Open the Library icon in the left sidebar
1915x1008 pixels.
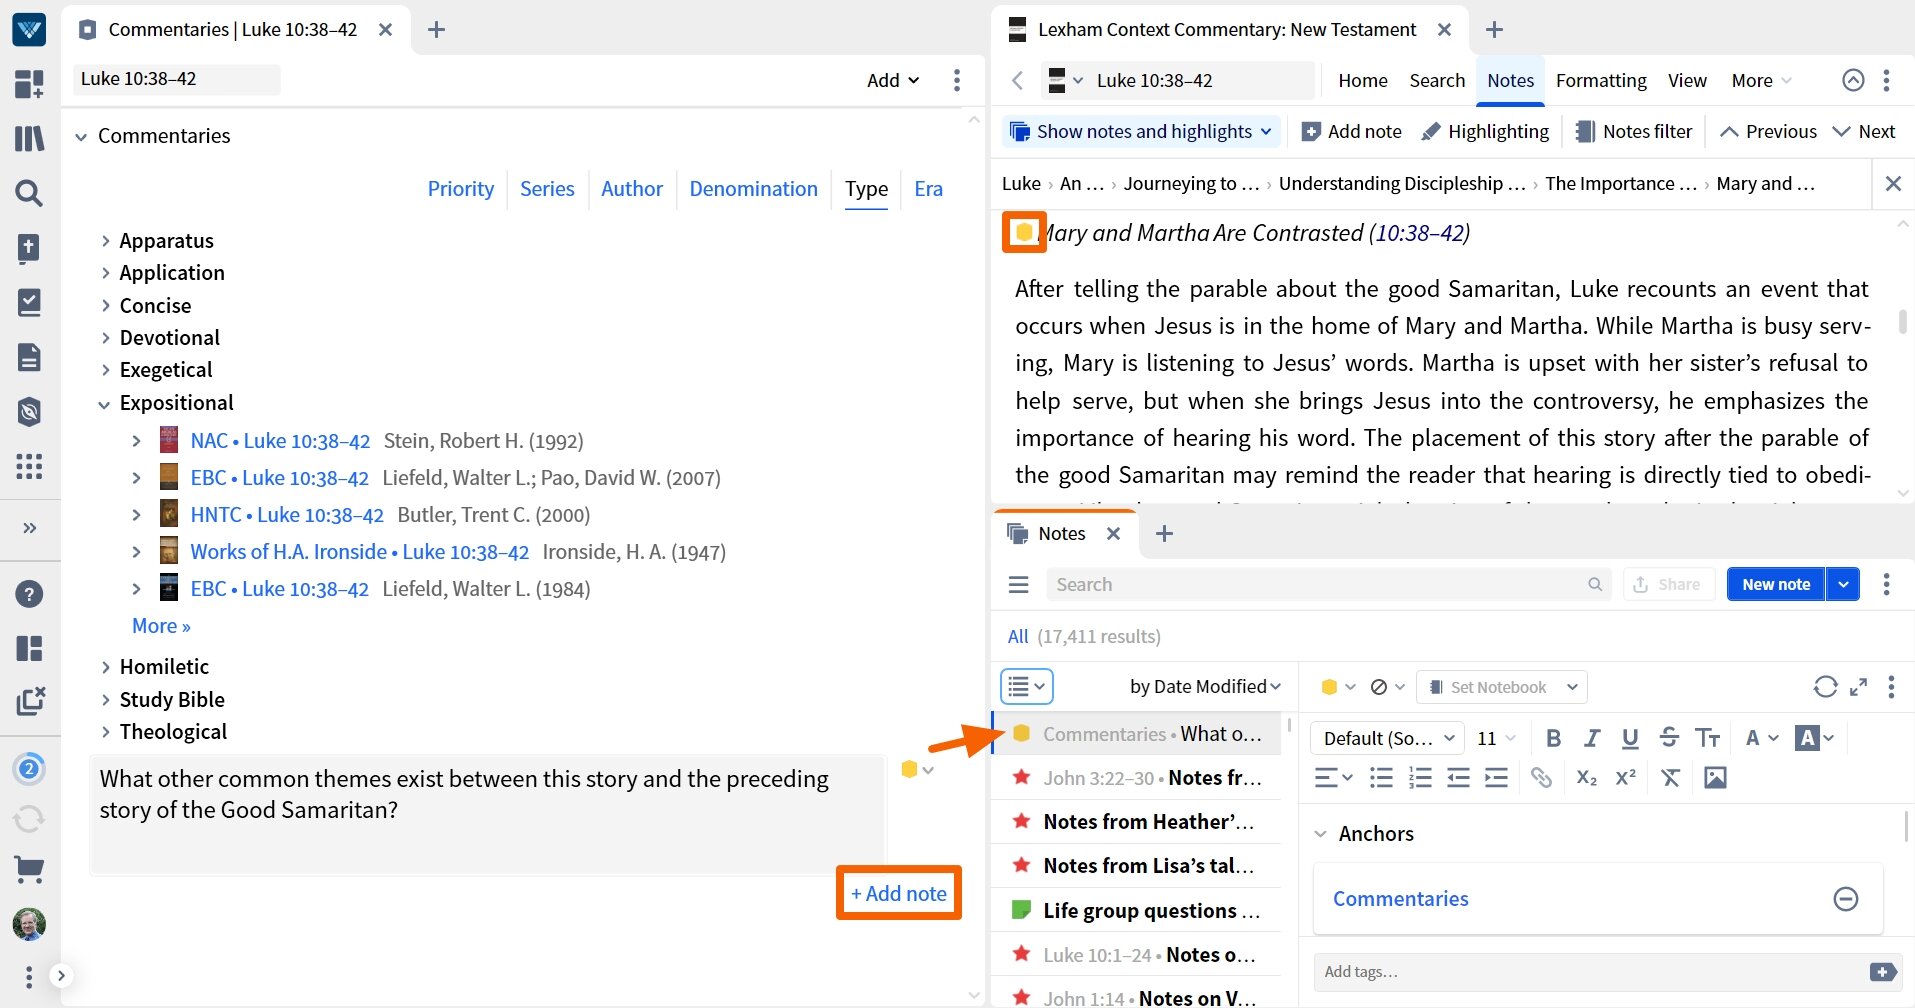(x=29, y=138)
